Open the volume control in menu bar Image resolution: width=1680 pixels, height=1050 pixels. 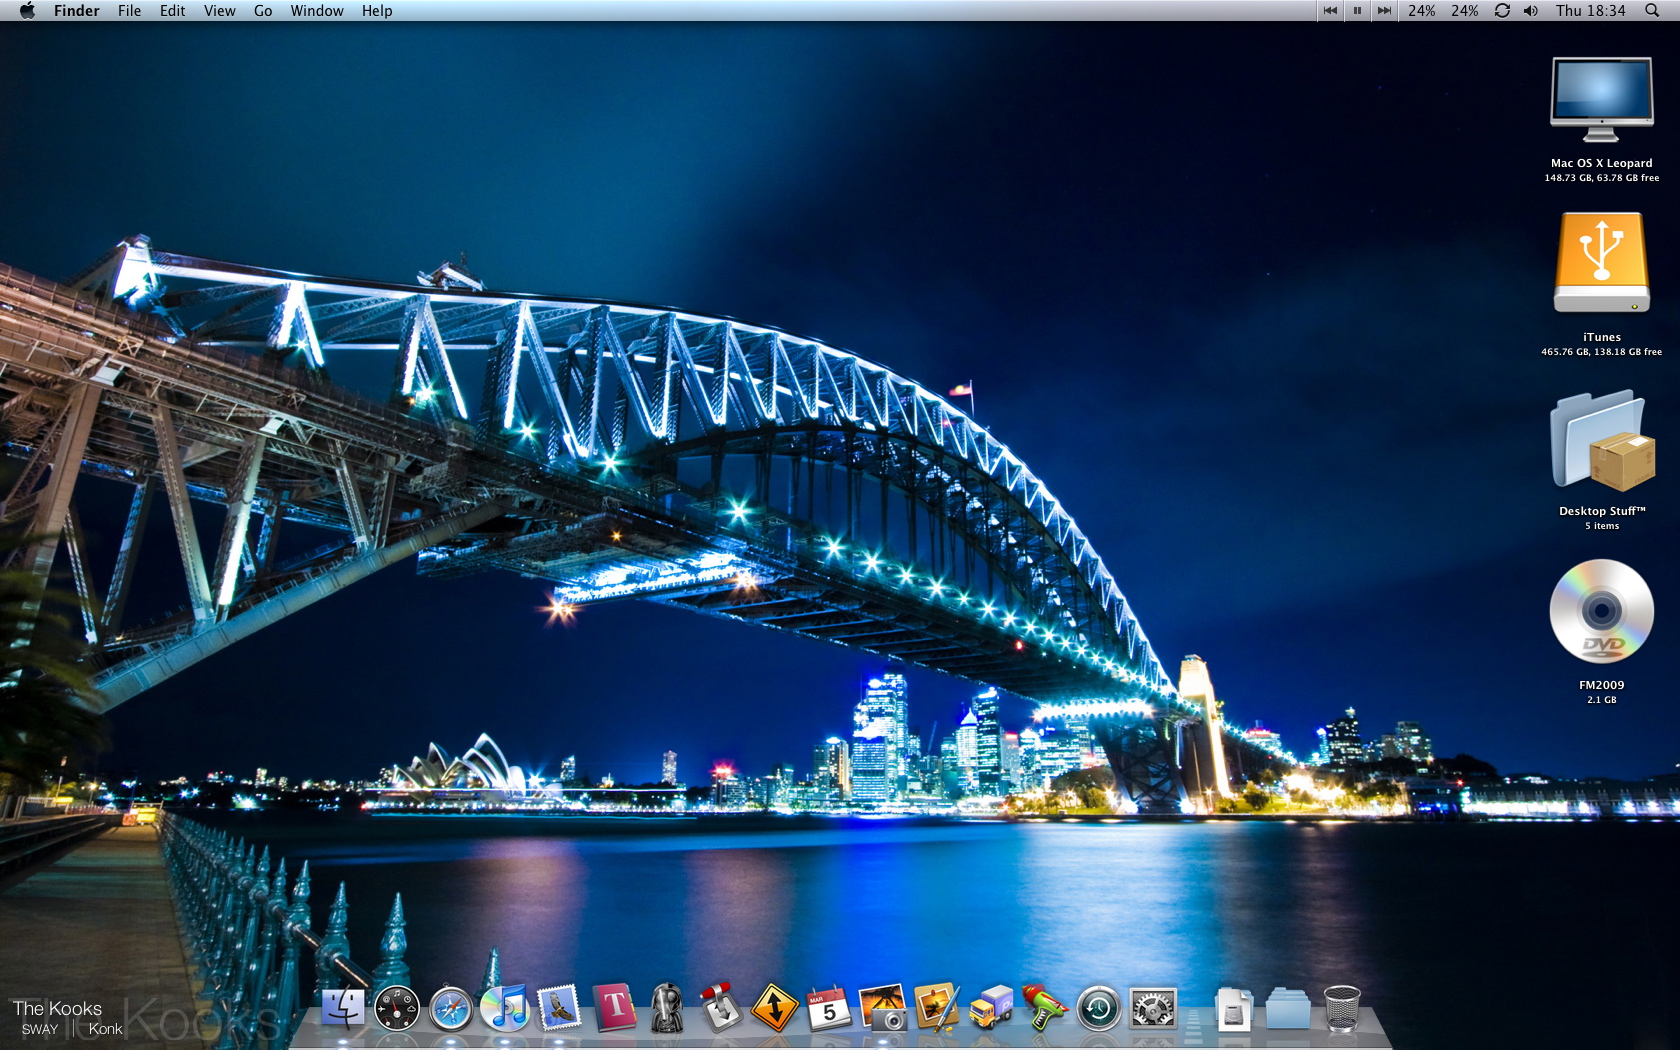tap(1530, 11)
